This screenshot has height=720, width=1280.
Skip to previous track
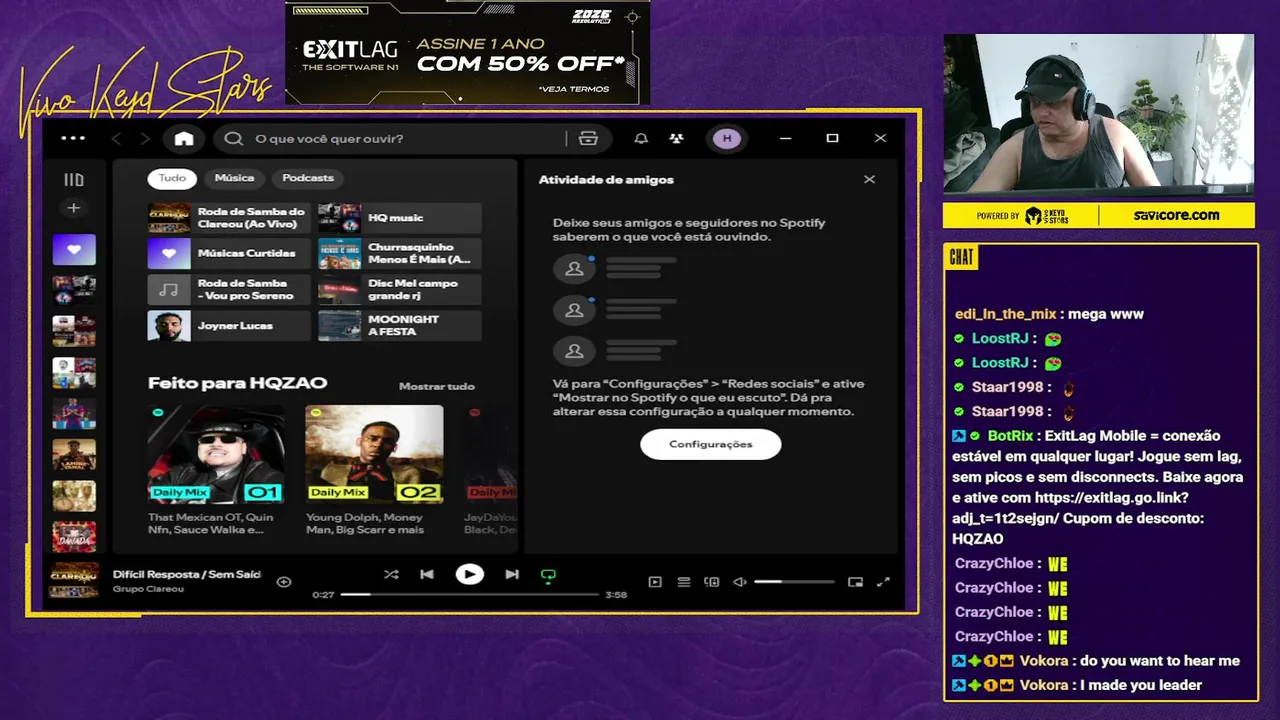pyautogui.click(x=427, y=575)
